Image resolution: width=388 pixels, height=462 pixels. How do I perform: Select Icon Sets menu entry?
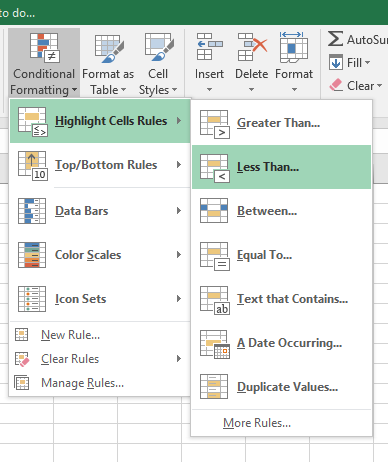(x=100, y=299)
